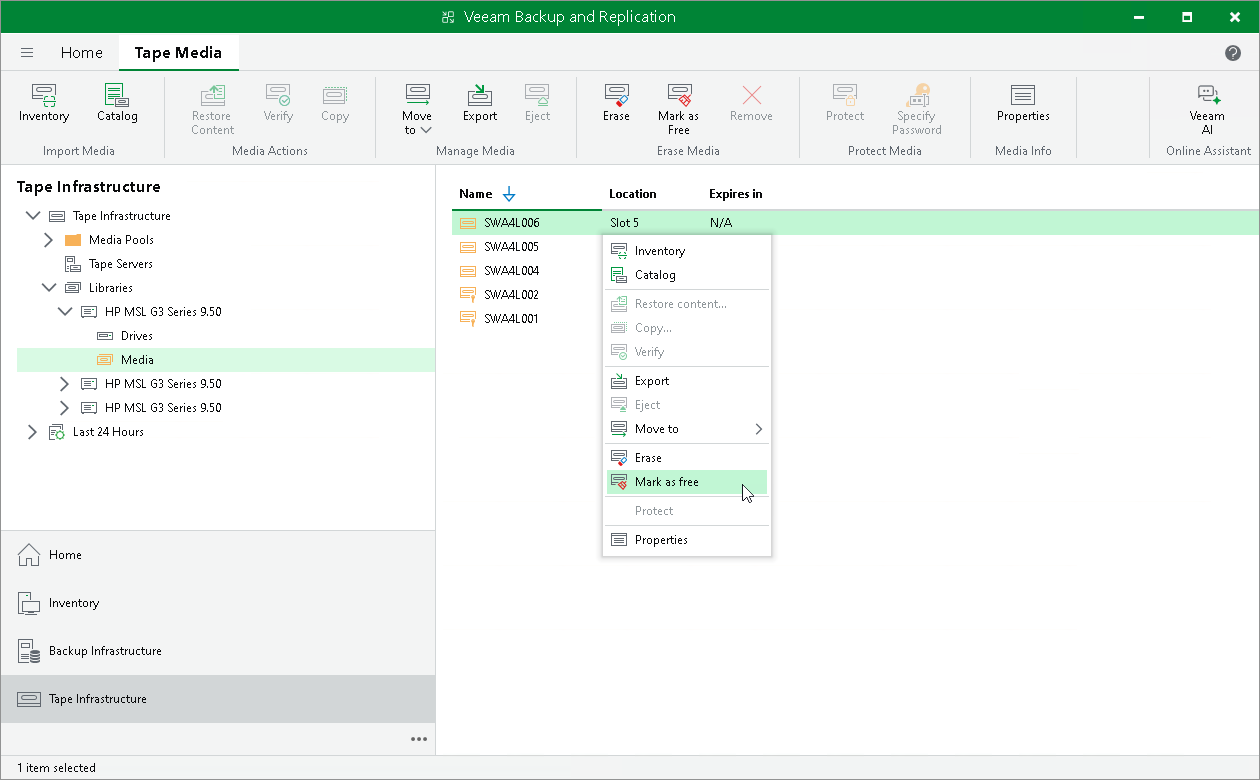Choose Export from the context menu
This screenshot has width=1260, height=780.
pos(687,381)
